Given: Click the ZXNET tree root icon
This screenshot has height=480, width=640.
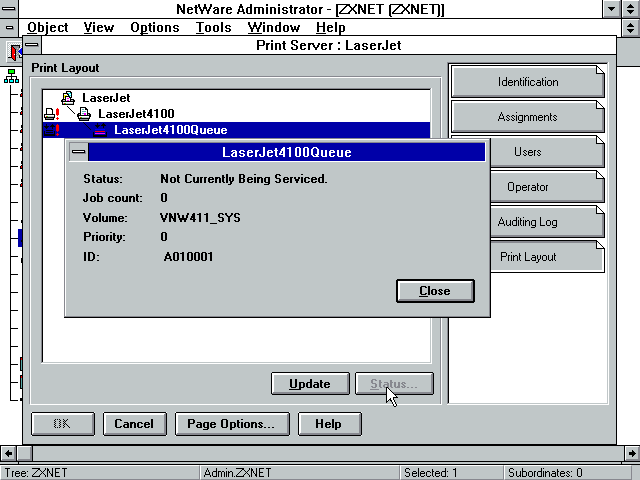Looking at the screenshot, I should tap(11, 76).
